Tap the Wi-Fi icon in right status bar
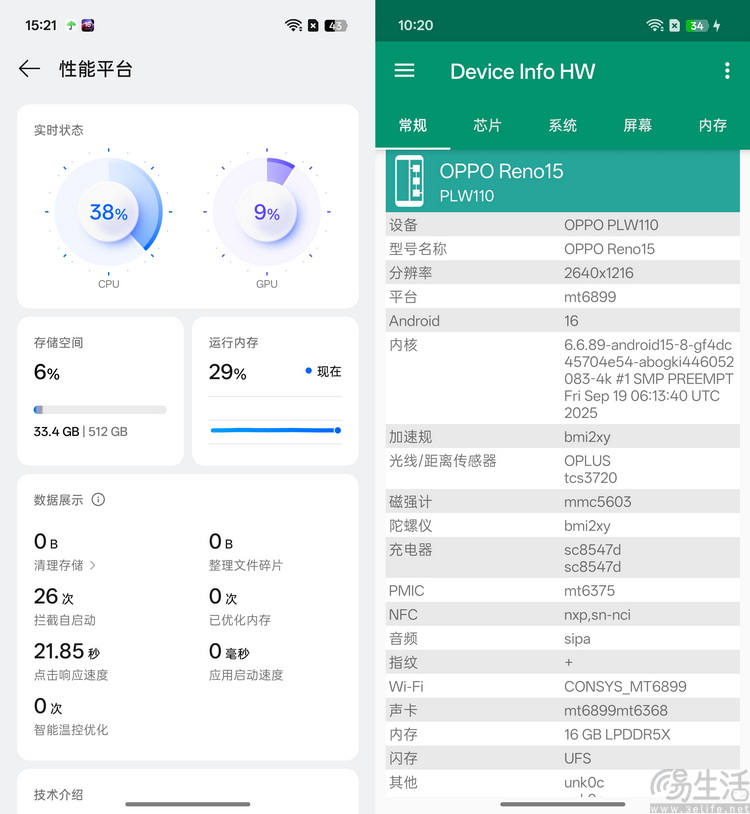750x814 pixels. [654, 25]
